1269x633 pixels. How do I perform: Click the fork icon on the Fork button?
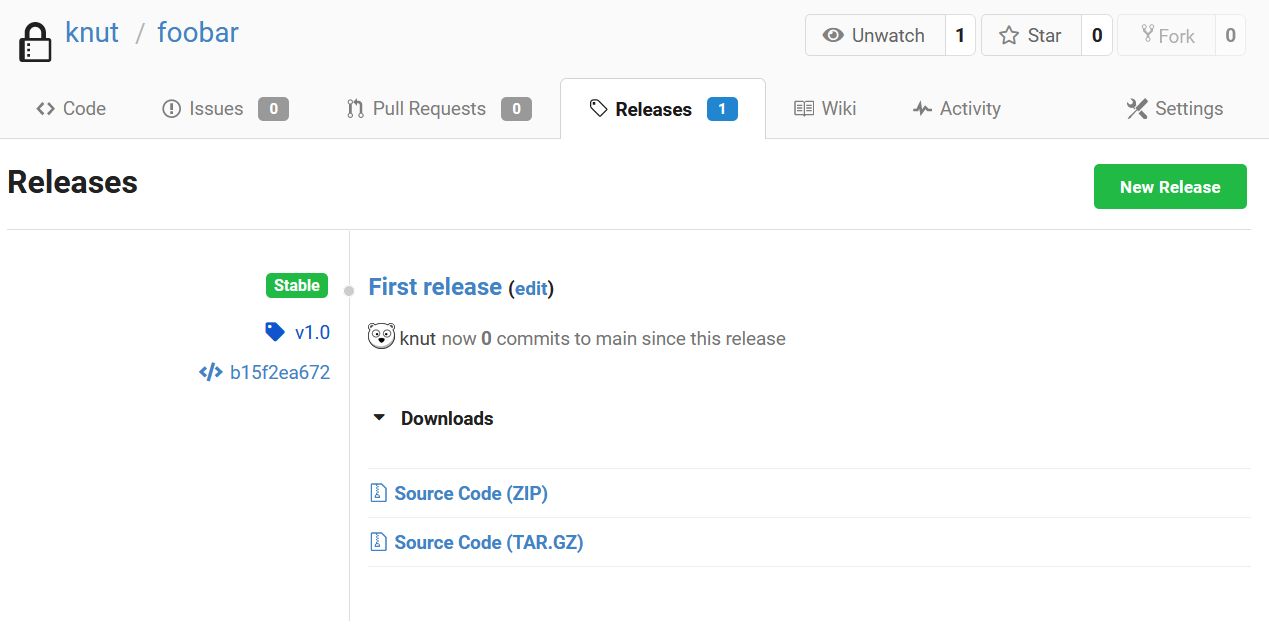pyautogui.click(x=1146, y=34)
